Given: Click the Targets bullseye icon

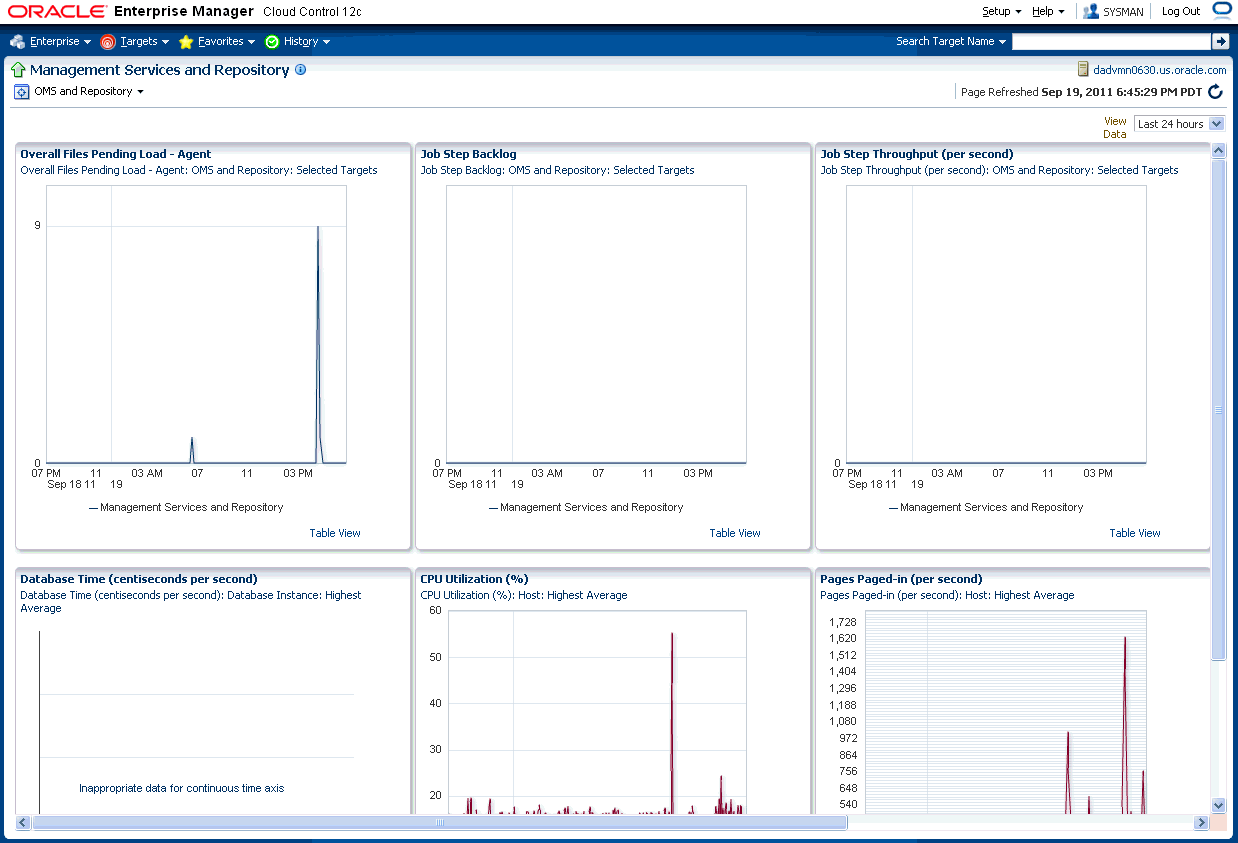Looking at the screenshot, I should click(108, 42).
